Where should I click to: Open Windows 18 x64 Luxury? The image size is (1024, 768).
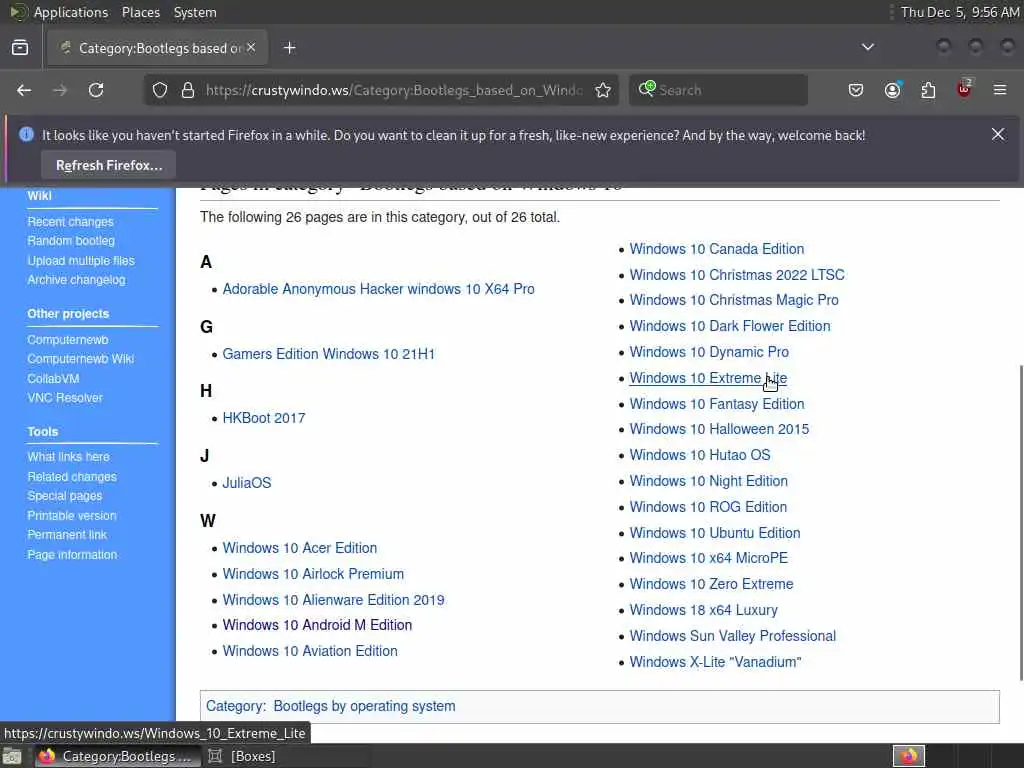coord(704,610)
